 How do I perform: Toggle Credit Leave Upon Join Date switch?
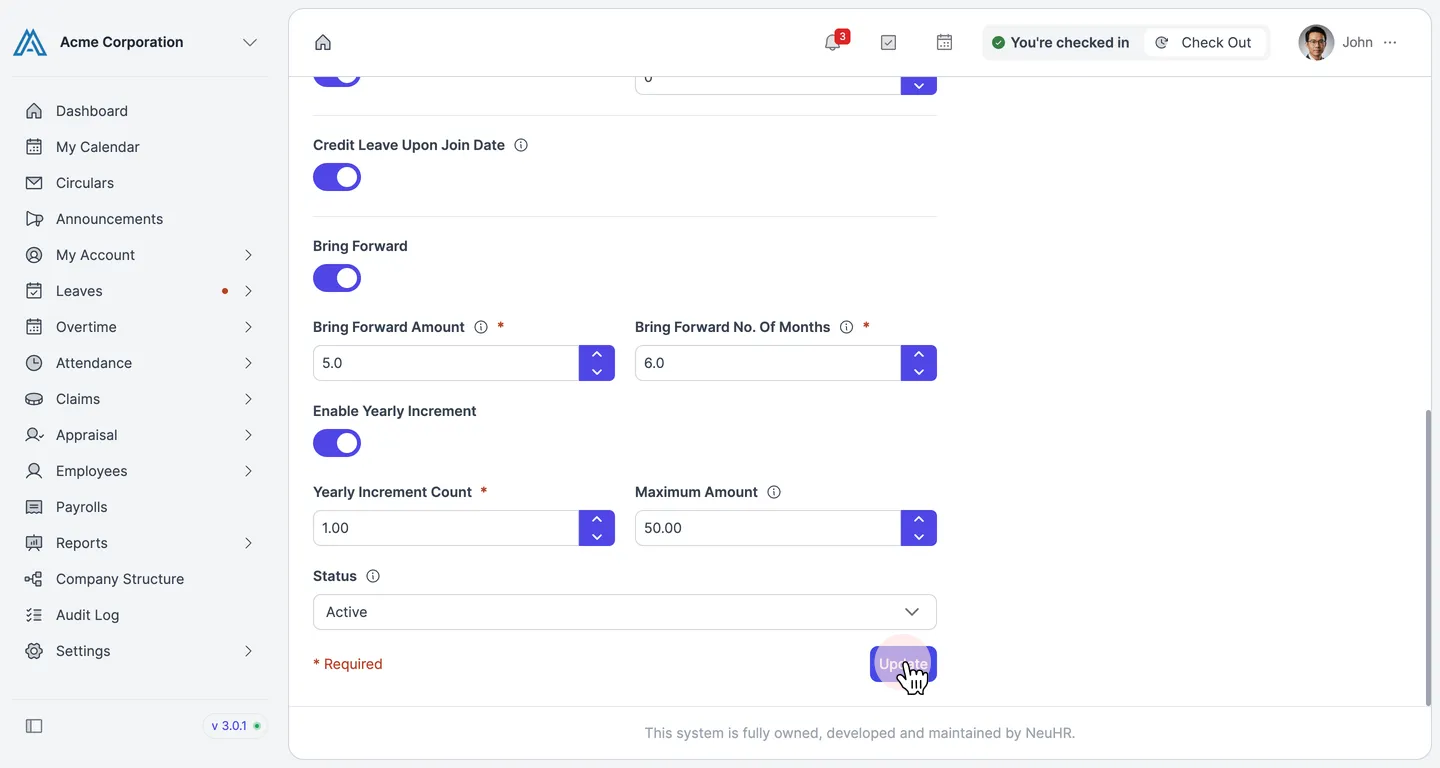tap(337, 178)
